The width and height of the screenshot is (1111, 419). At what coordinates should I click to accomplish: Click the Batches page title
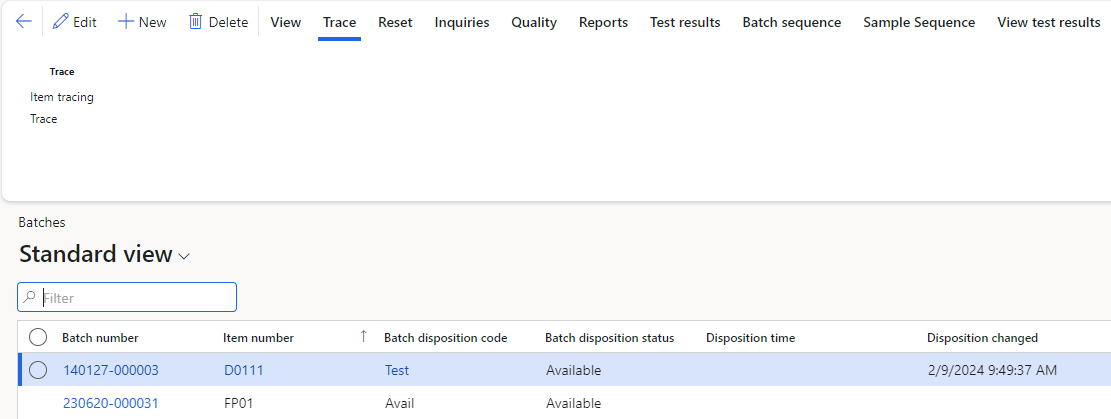point(42,223)
